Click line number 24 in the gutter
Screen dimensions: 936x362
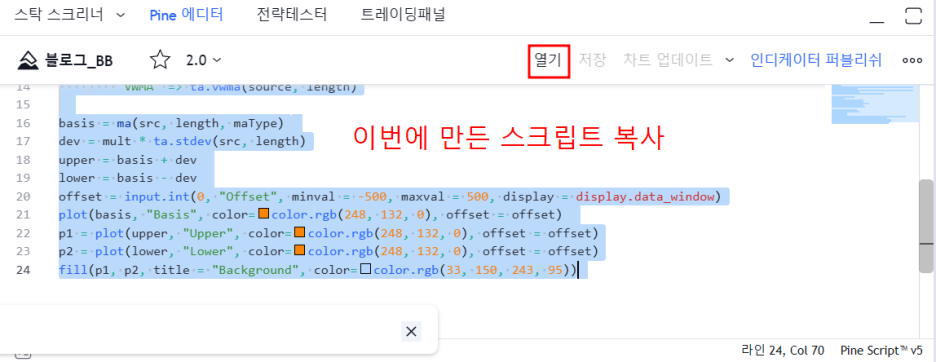(23, 270)
